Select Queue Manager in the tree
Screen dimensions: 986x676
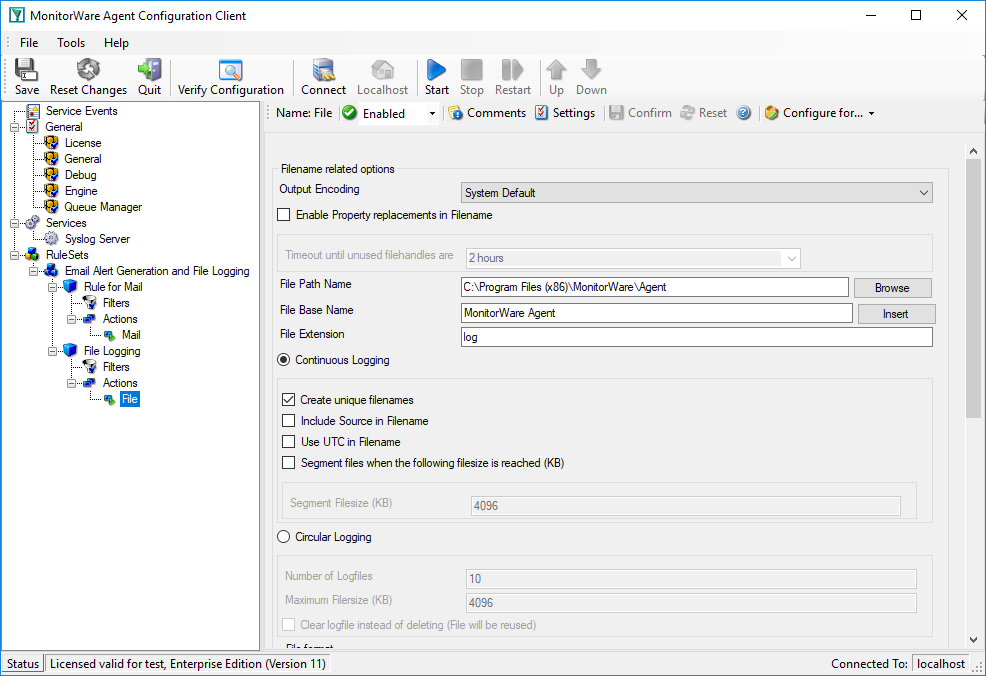coord(103,207)
